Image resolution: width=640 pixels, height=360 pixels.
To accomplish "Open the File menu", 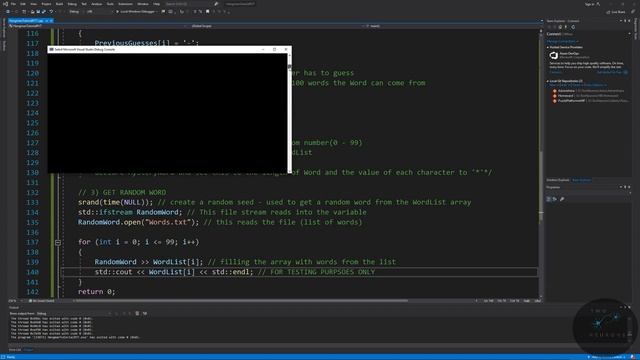I will 13,4.
